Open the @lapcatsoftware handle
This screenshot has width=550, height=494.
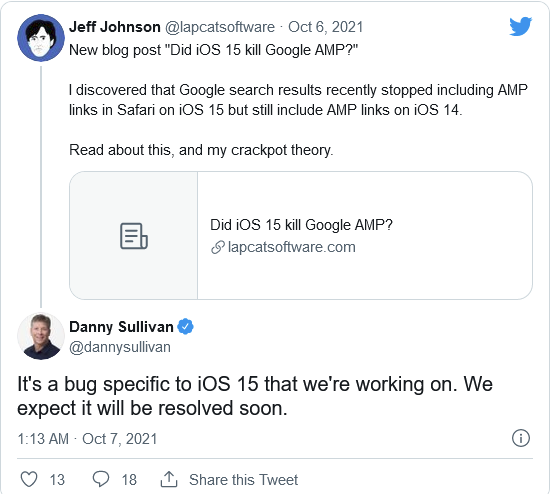tap(220, 27)
